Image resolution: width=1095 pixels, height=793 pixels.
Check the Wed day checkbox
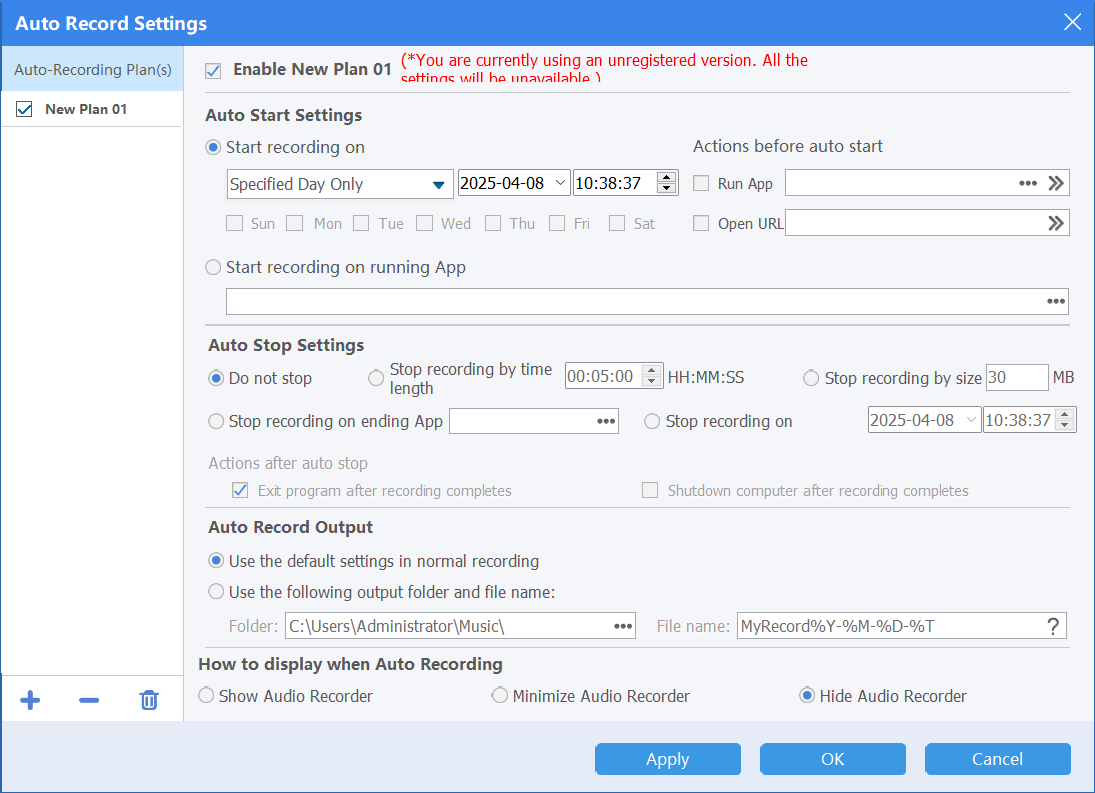point(424,223)
